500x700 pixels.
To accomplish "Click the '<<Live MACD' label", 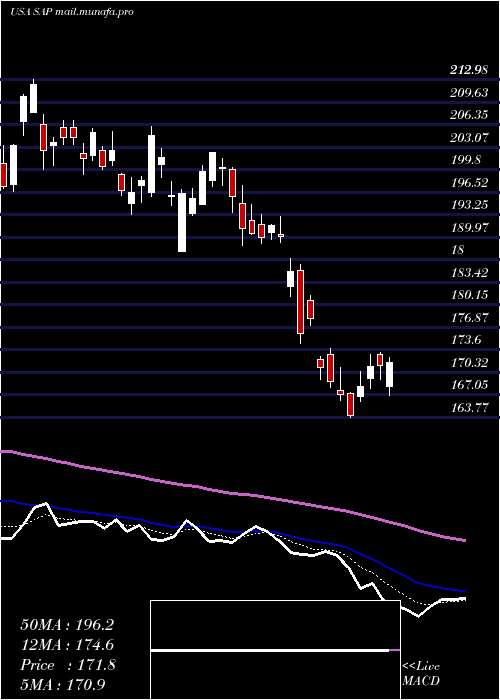I will [x=421, y=674].
